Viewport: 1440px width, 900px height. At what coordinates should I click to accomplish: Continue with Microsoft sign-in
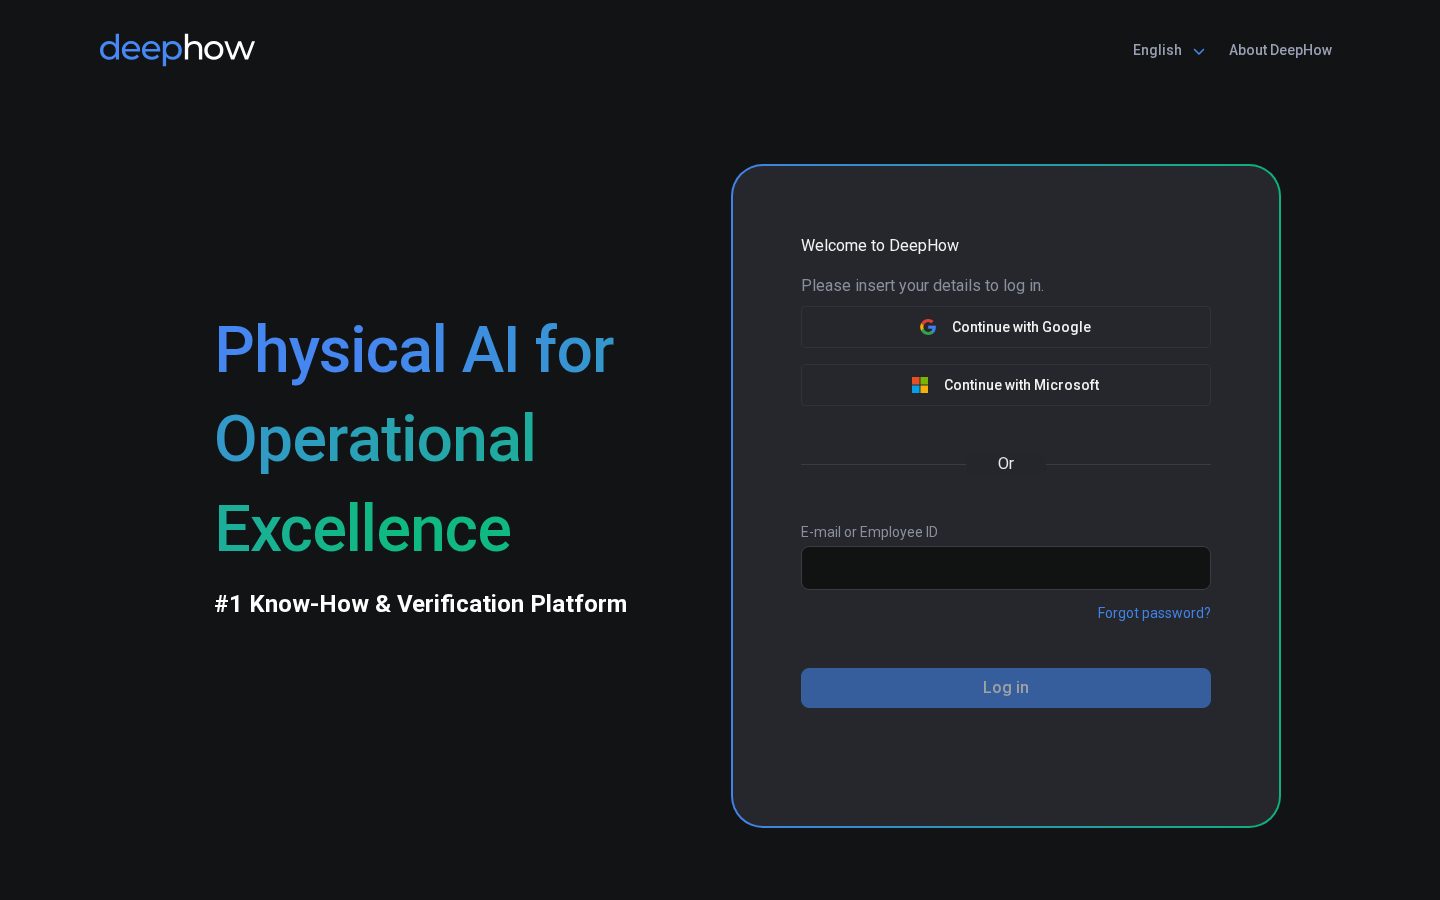pos(1006,385)
